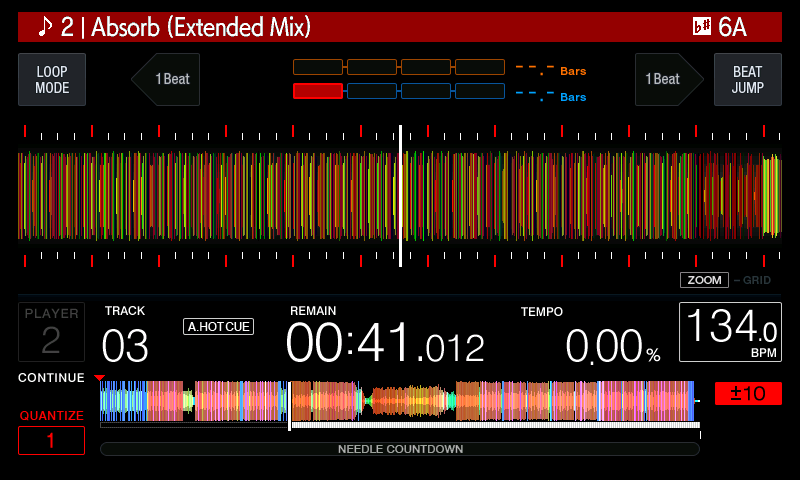This screenshot has width=800, height=480.
Task: Click the red cue marker triangle above overview waveform
Action: coord(99,377)
